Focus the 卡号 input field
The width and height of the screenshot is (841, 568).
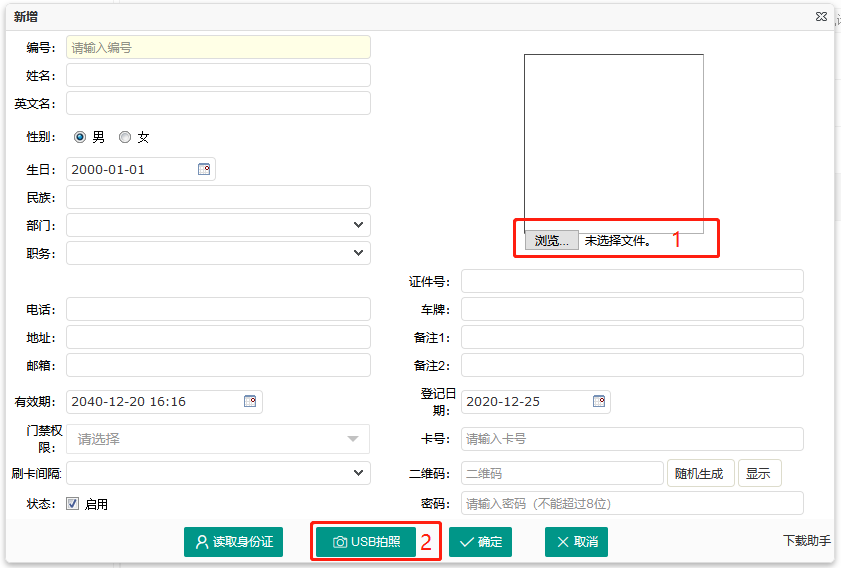[632, 439]
